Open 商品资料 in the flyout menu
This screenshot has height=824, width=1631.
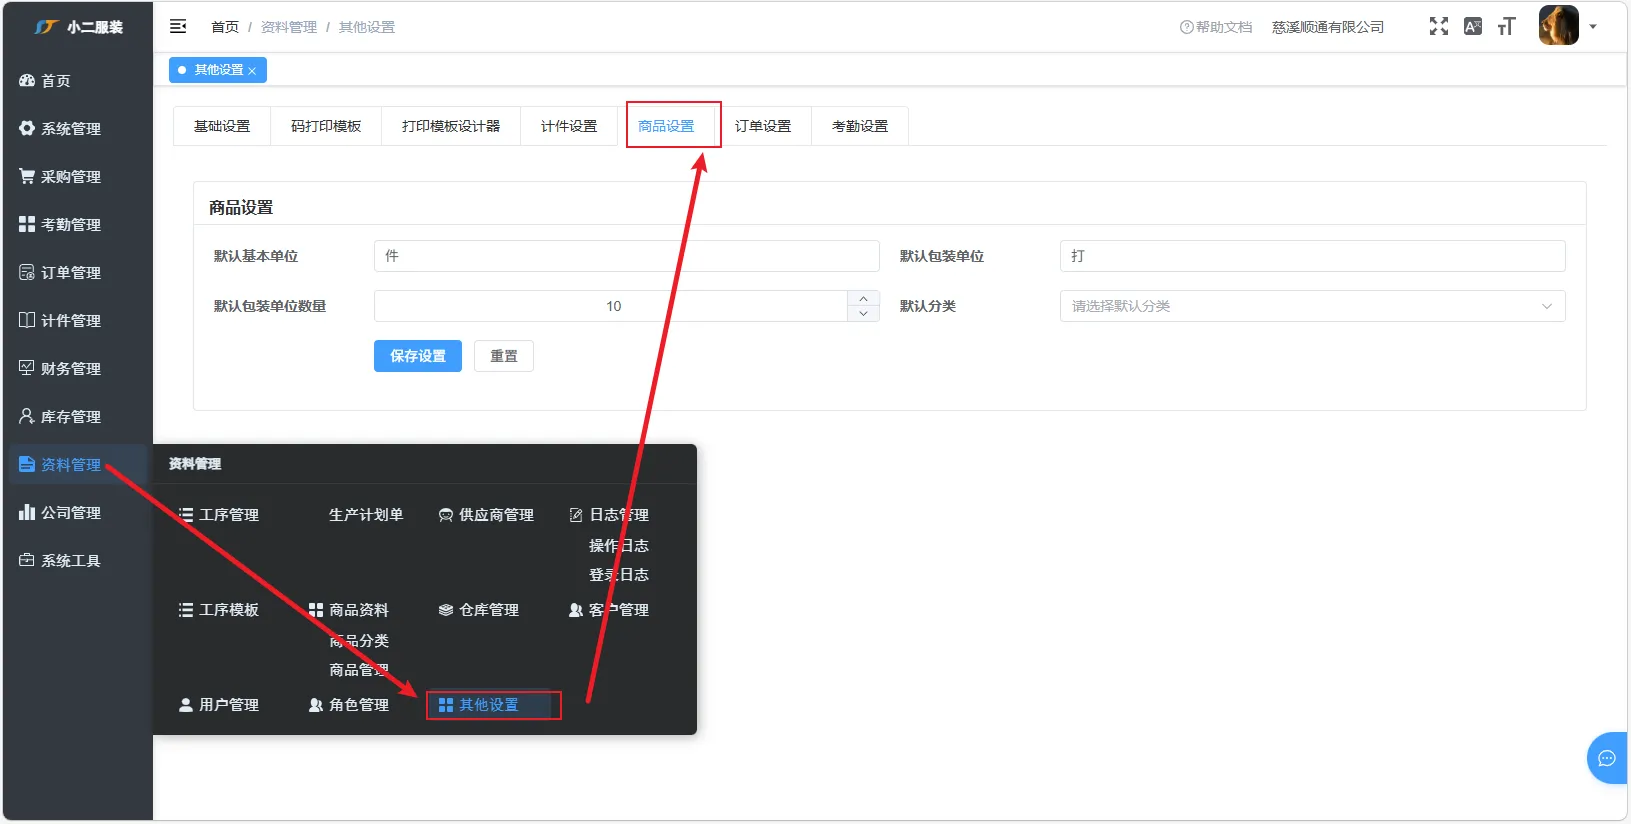click(349, 610)
